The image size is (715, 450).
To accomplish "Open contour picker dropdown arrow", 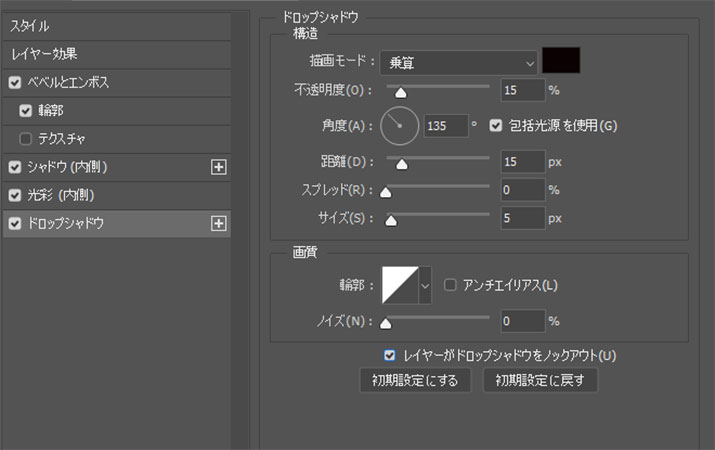I will 425,285.
